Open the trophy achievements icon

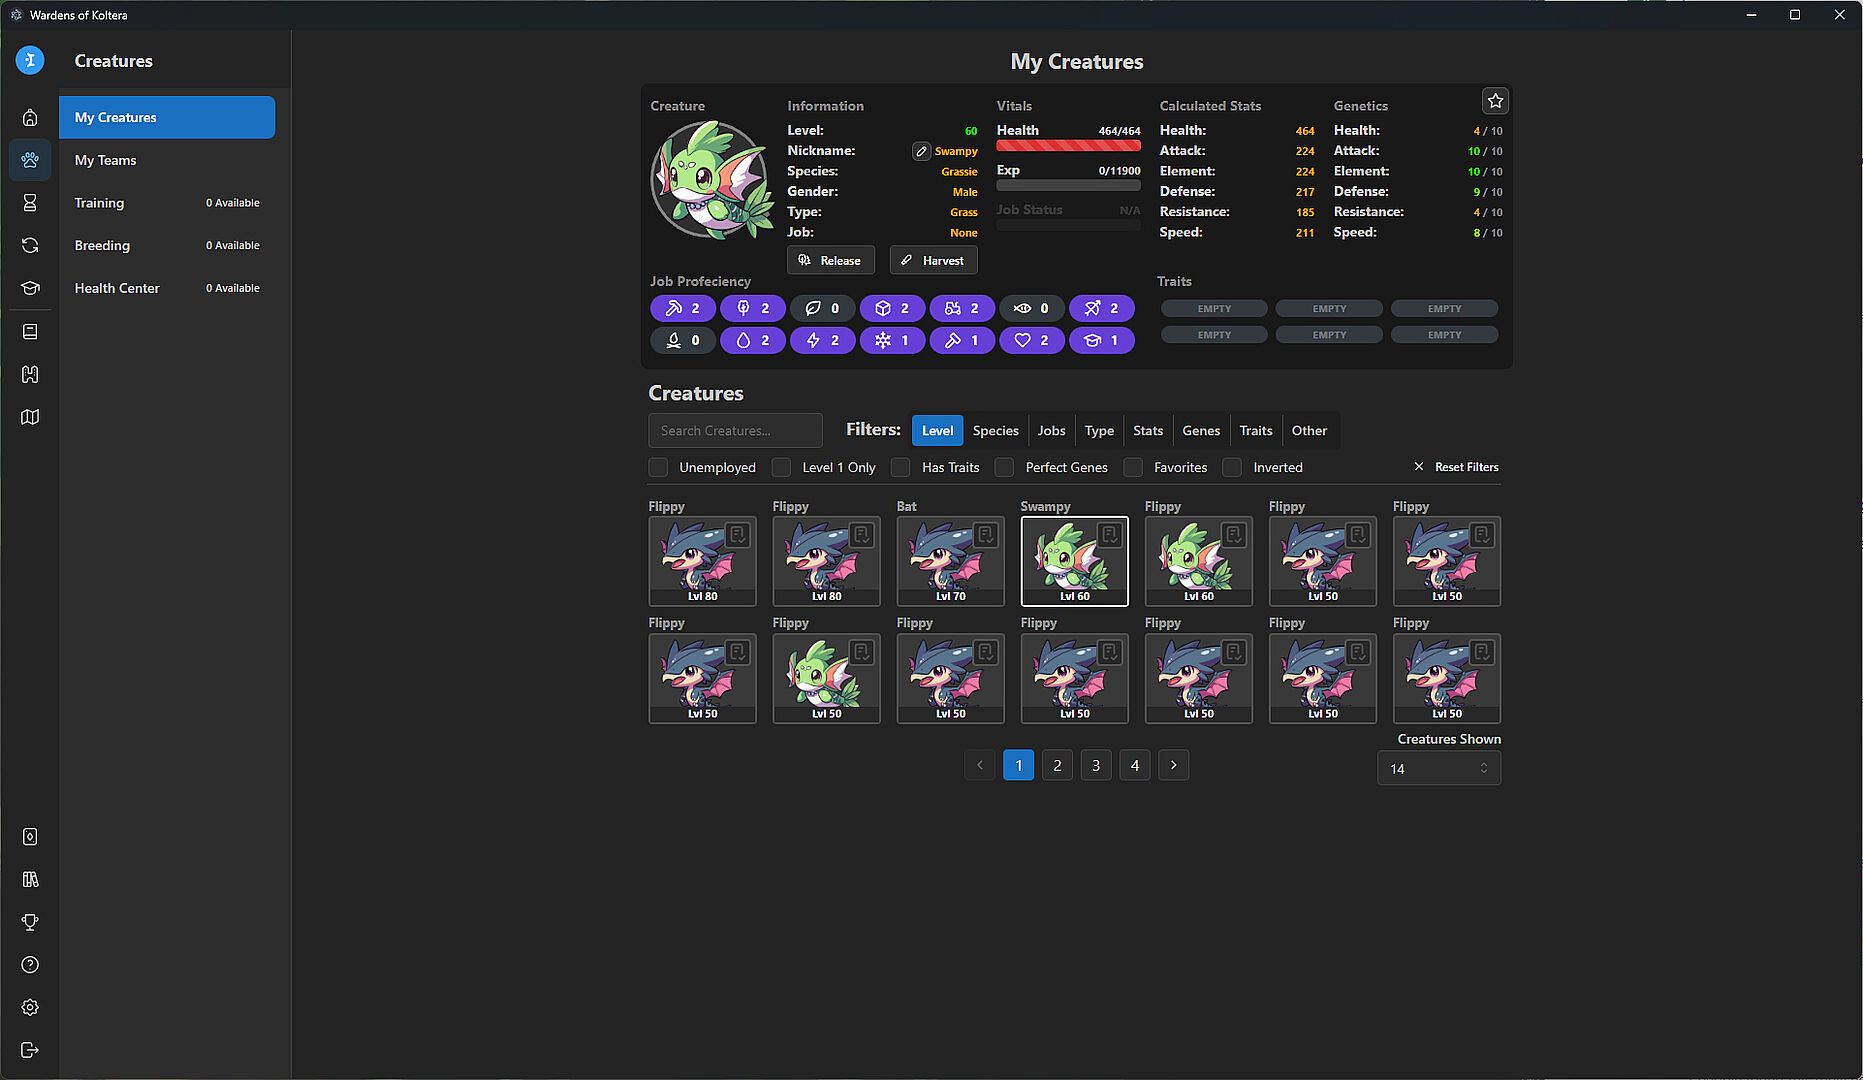pyautogui.click(x=30, y=922)
